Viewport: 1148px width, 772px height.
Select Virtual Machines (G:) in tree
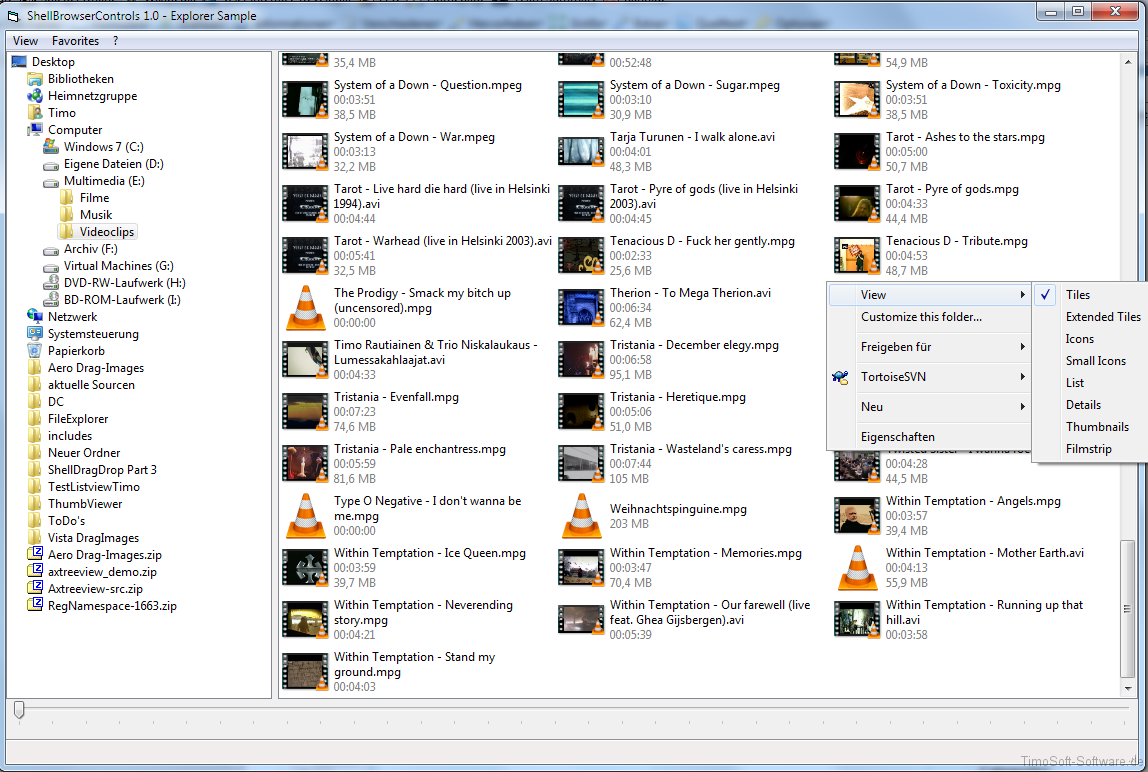(119, 266)
